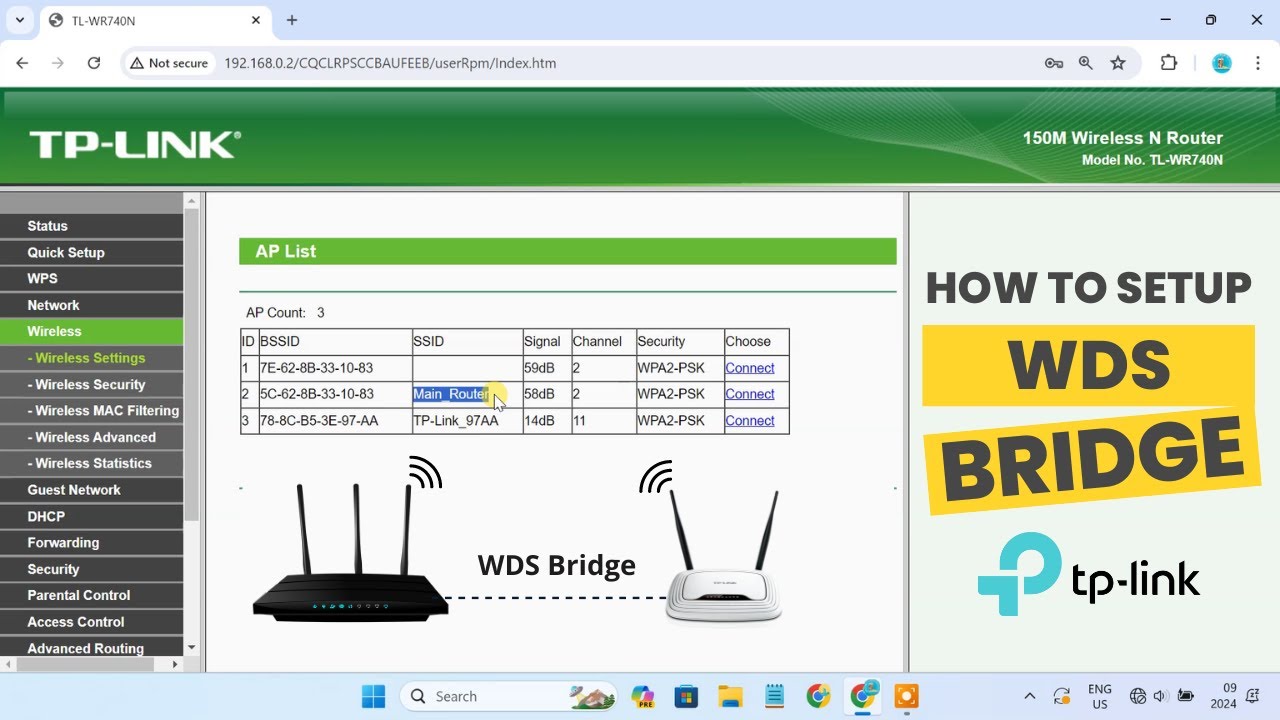Reload the router page

[94, 63]
